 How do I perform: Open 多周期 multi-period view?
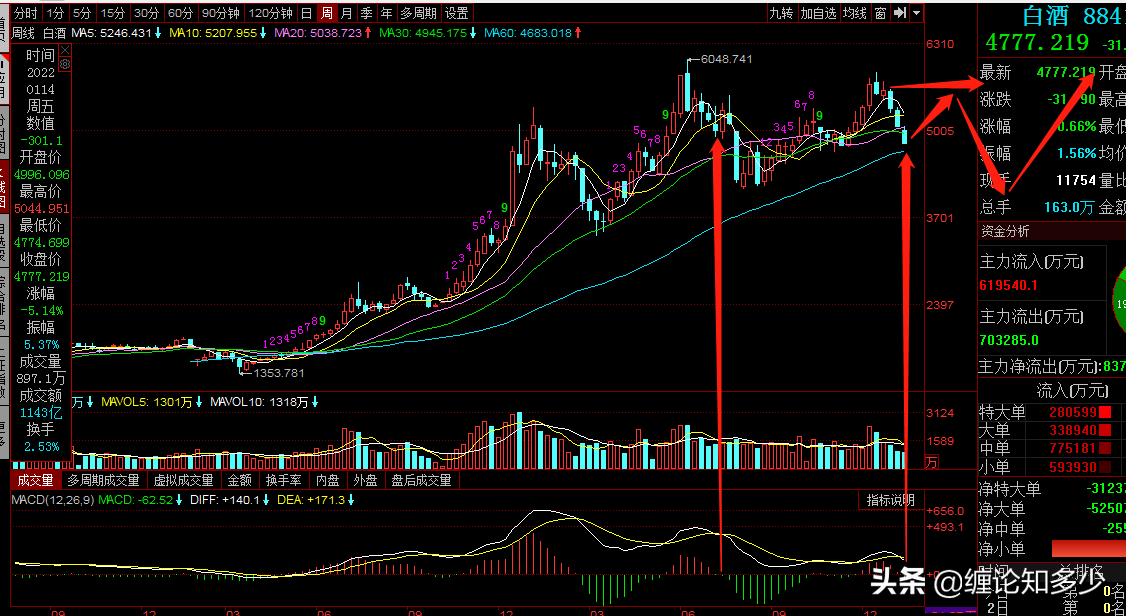[419, 13]
